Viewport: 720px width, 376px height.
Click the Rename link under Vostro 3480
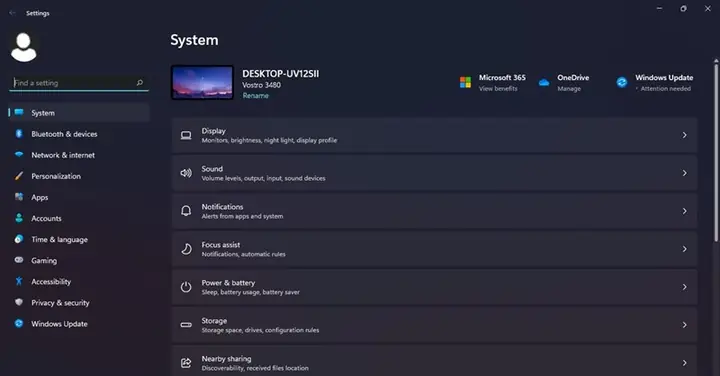[255, 95]
